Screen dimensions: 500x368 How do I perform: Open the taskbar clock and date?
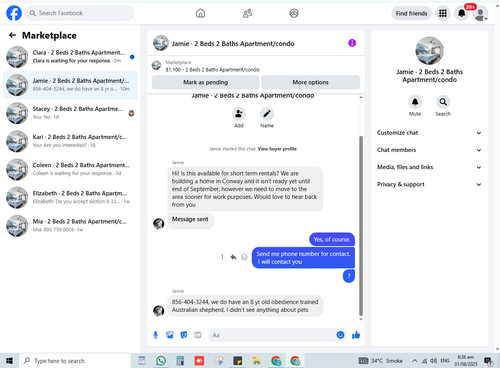(x=466, y=361)
